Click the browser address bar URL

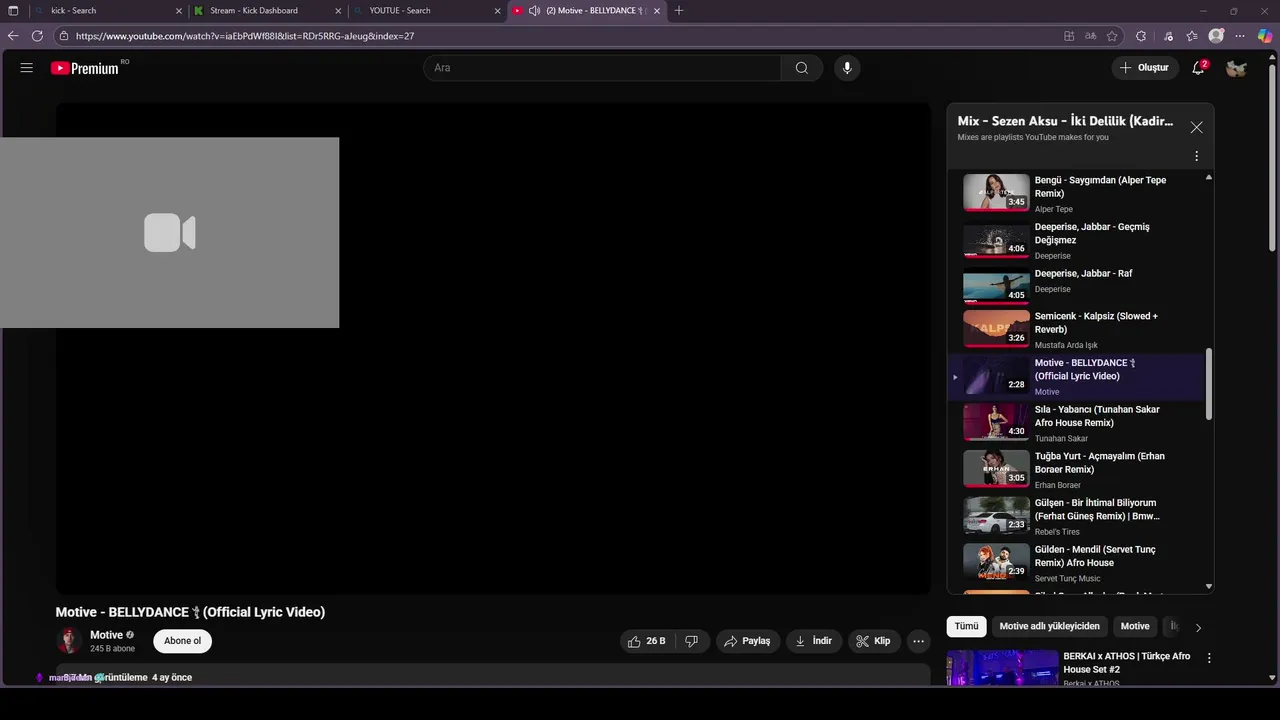245,36
